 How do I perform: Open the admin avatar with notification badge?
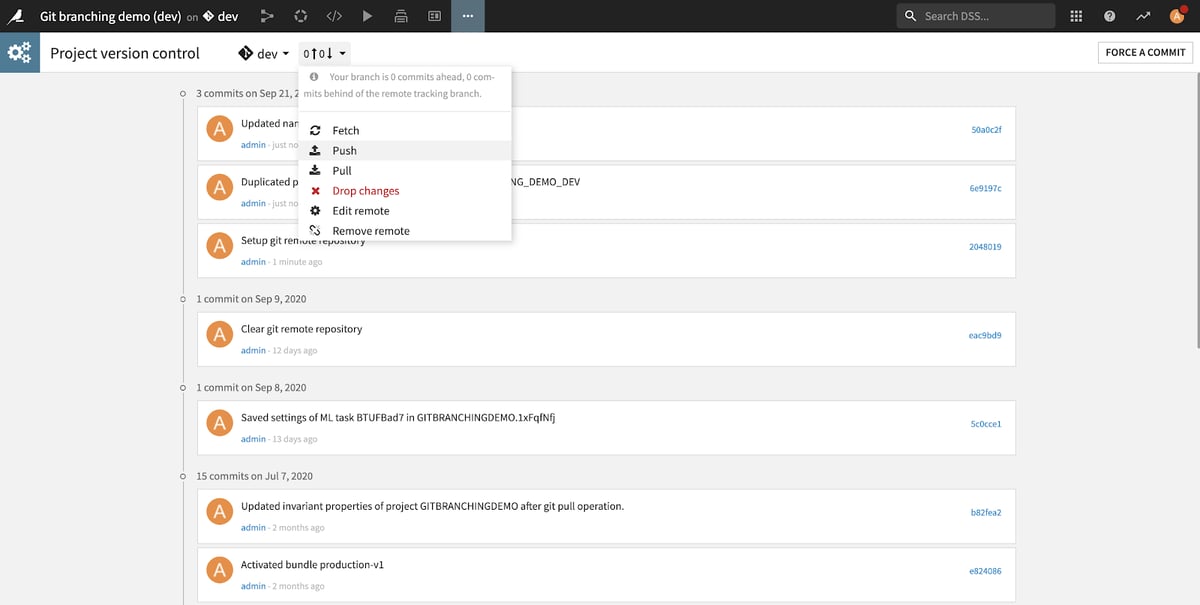[1180, 15]
